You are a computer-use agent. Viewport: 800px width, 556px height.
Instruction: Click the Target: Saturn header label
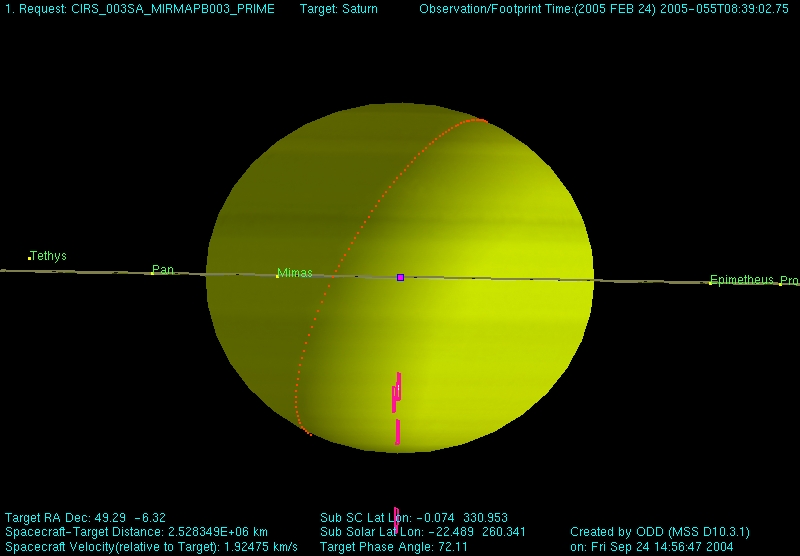point(339,9)
